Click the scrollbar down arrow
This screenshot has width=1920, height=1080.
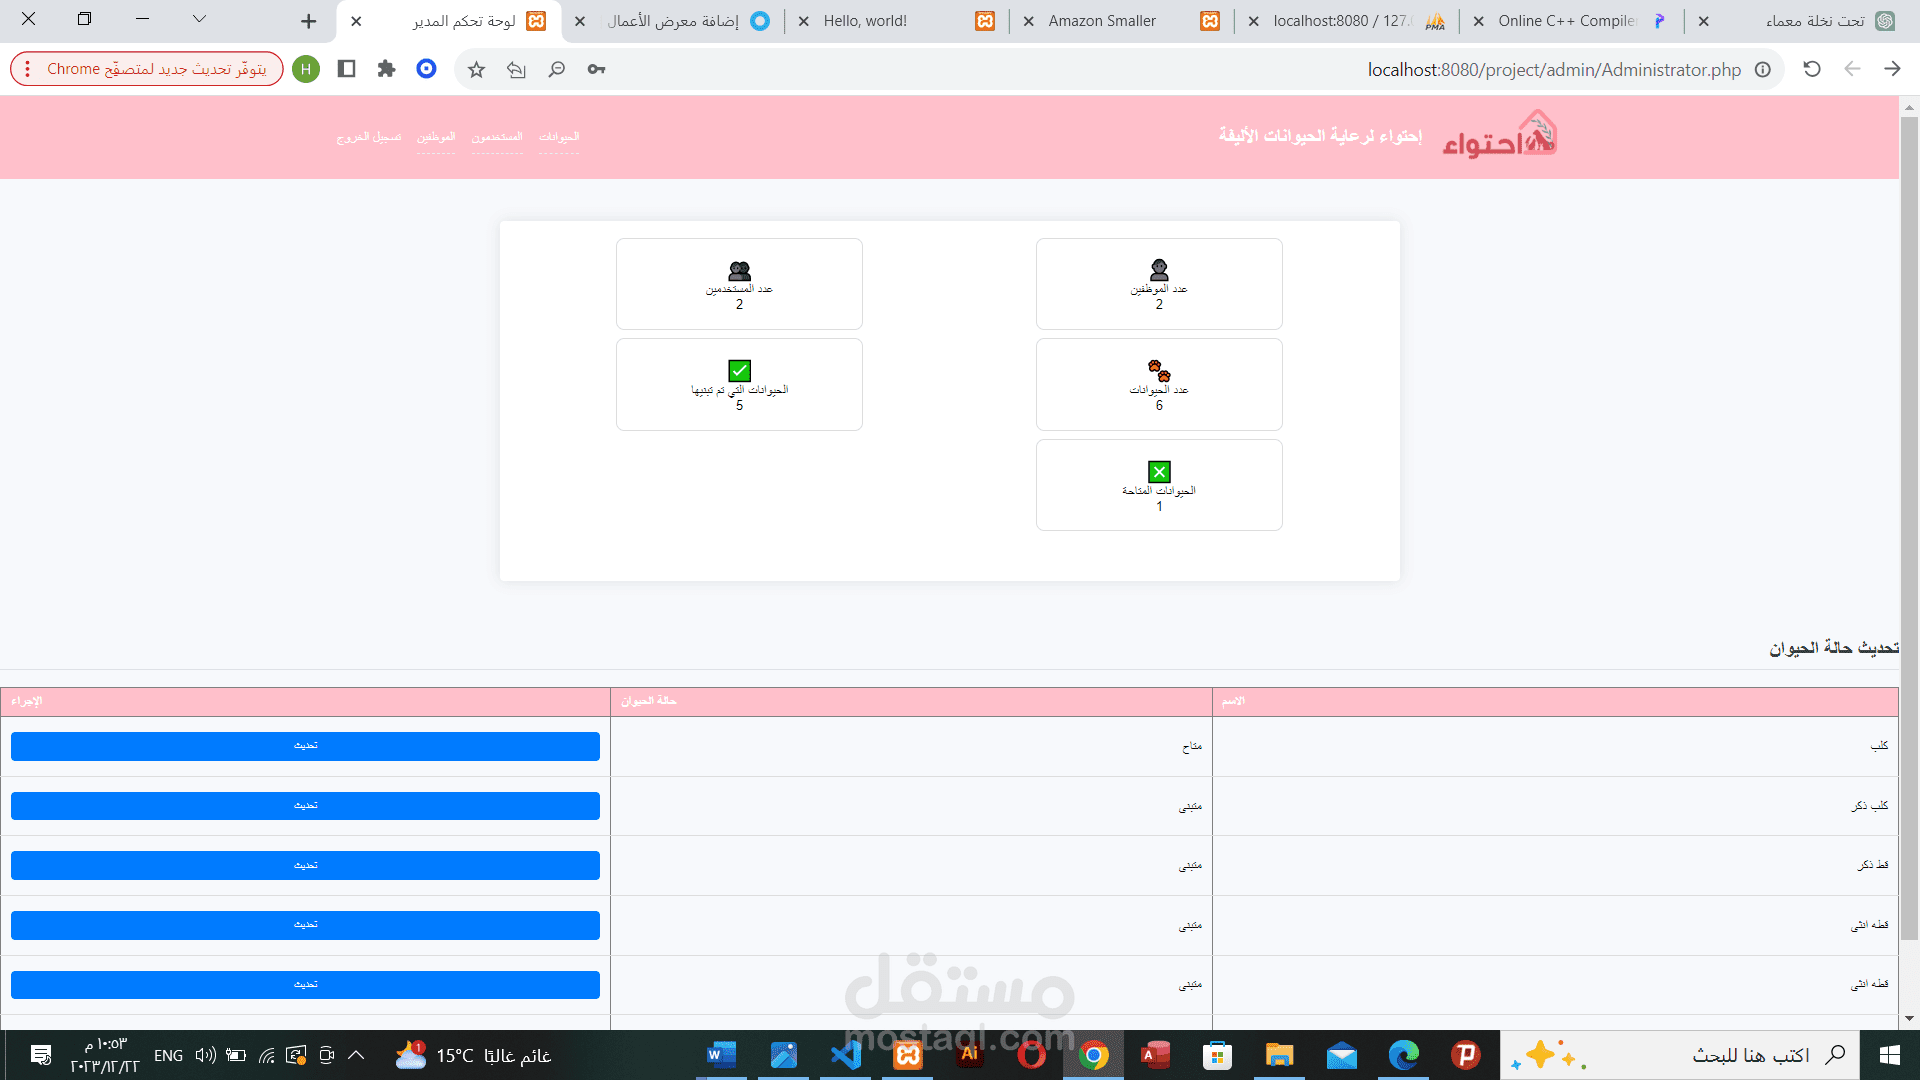(1909, 1019)
